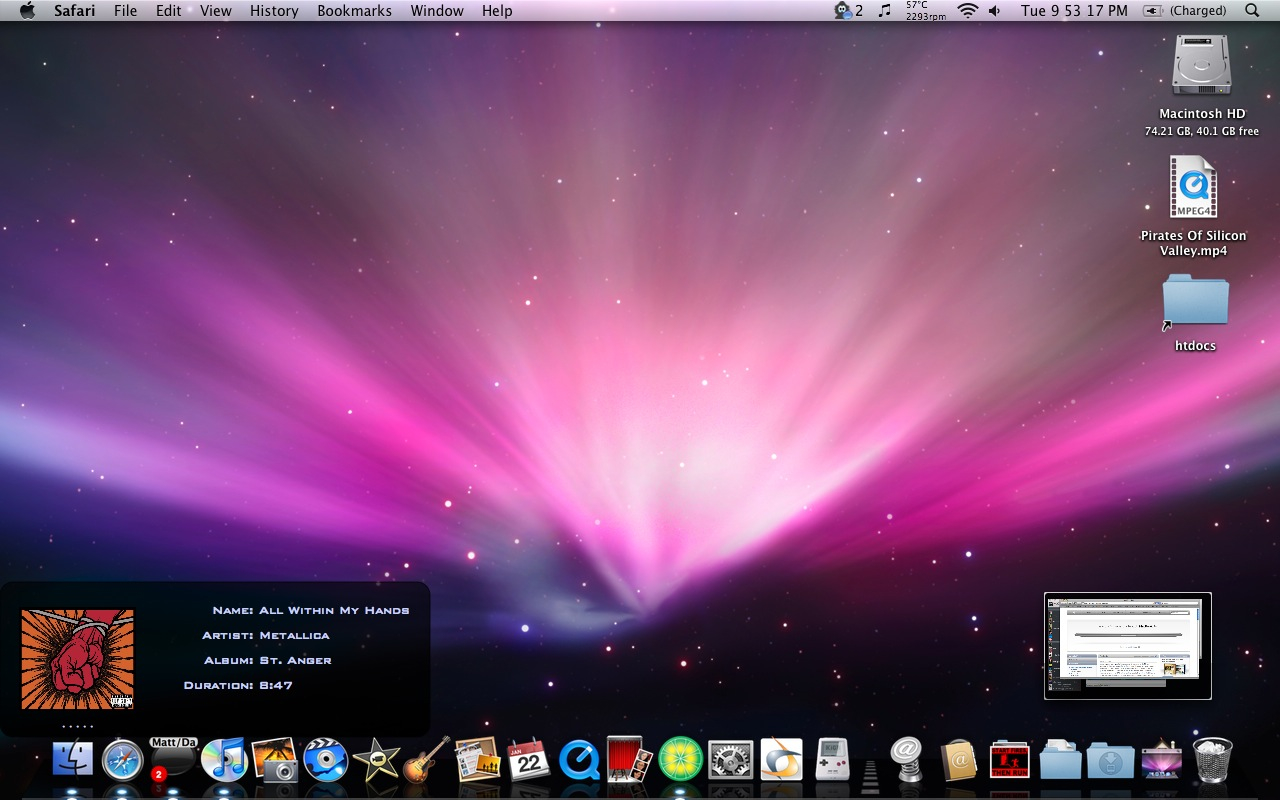
Task: Open the Documents folder stack in Dock
Action: pyautogui.click(x=1060, y=761)
